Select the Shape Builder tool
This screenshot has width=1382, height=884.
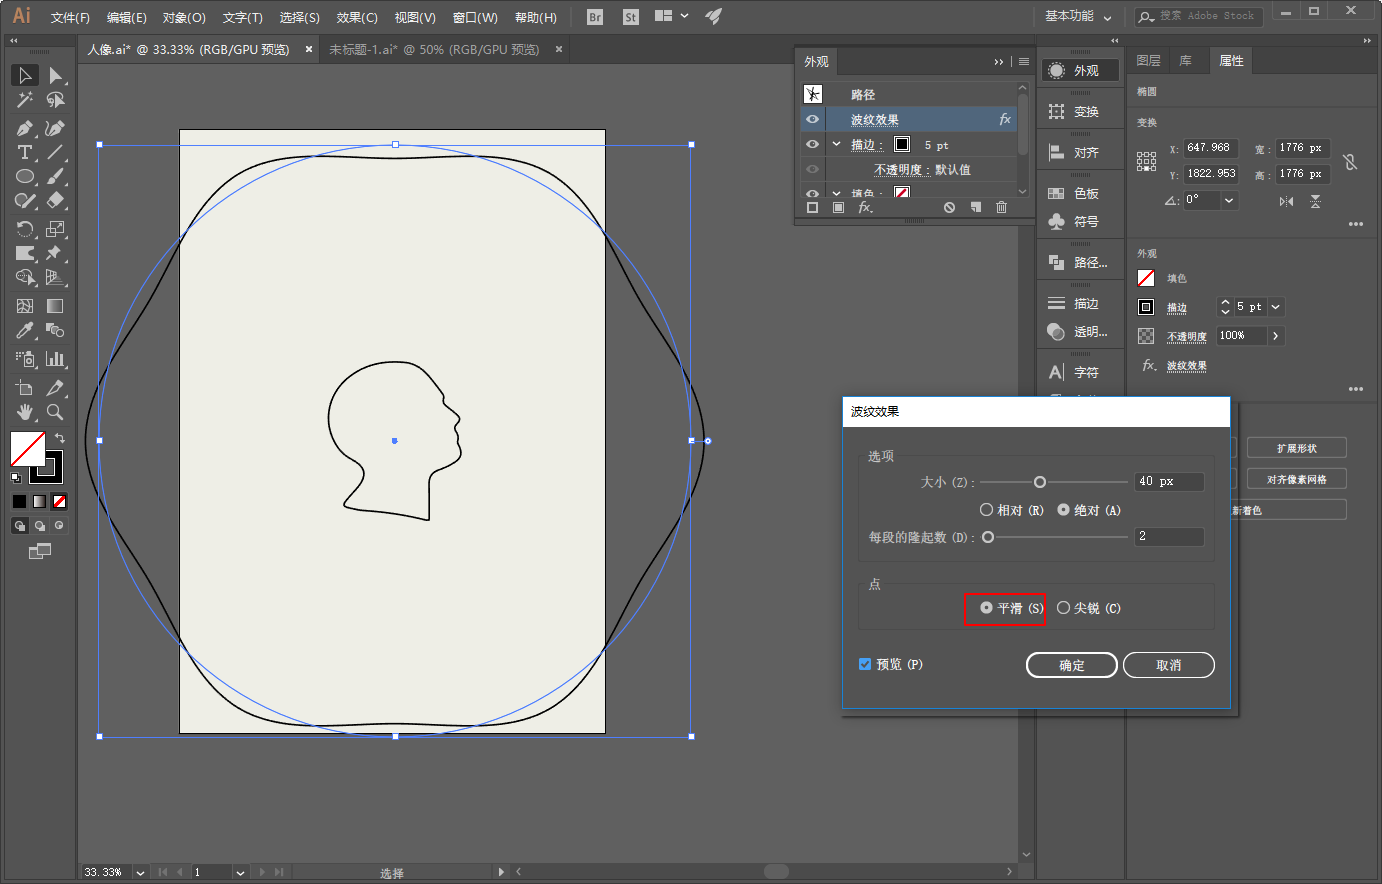(25, 277)
